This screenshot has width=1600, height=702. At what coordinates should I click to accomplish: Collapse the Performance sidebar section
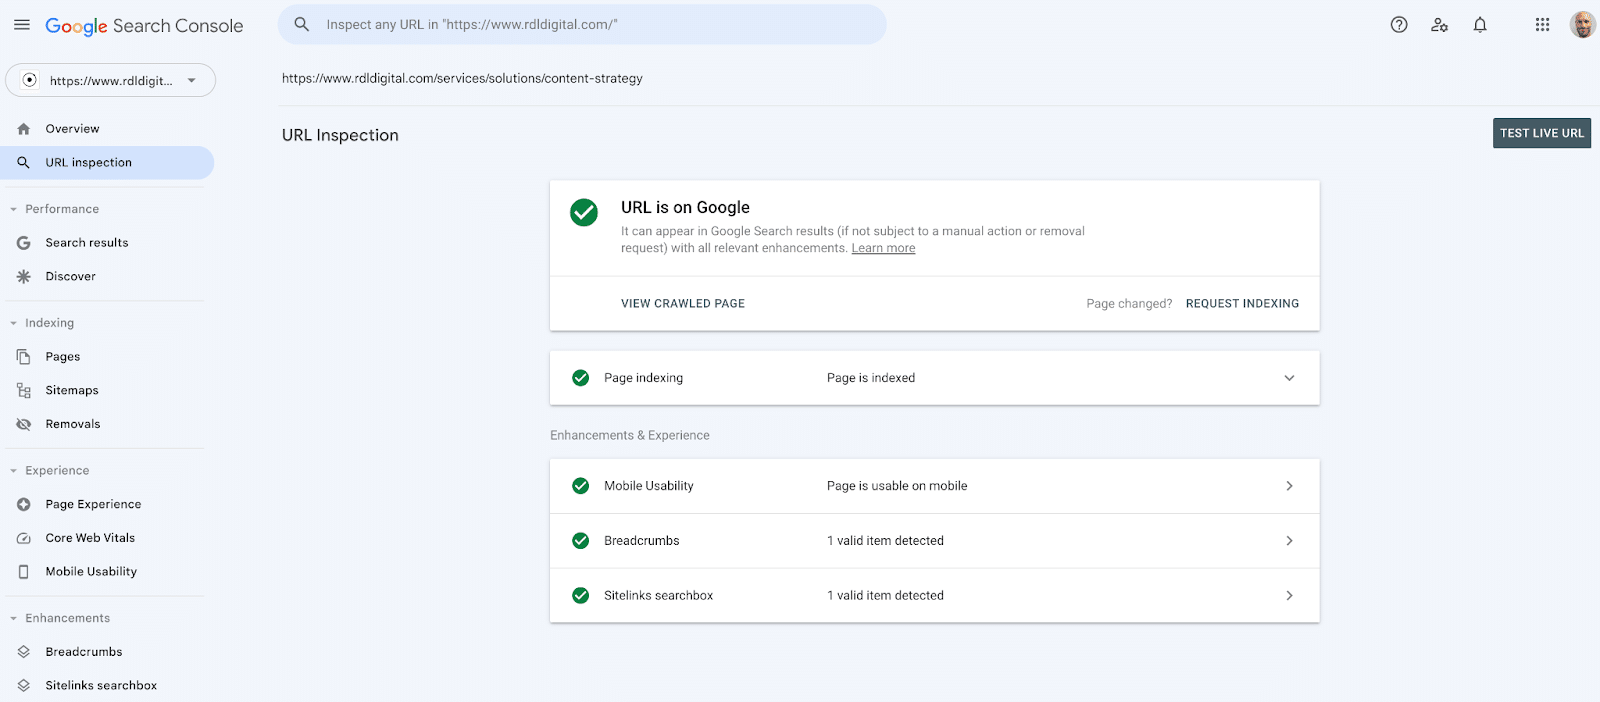(14, 209)
